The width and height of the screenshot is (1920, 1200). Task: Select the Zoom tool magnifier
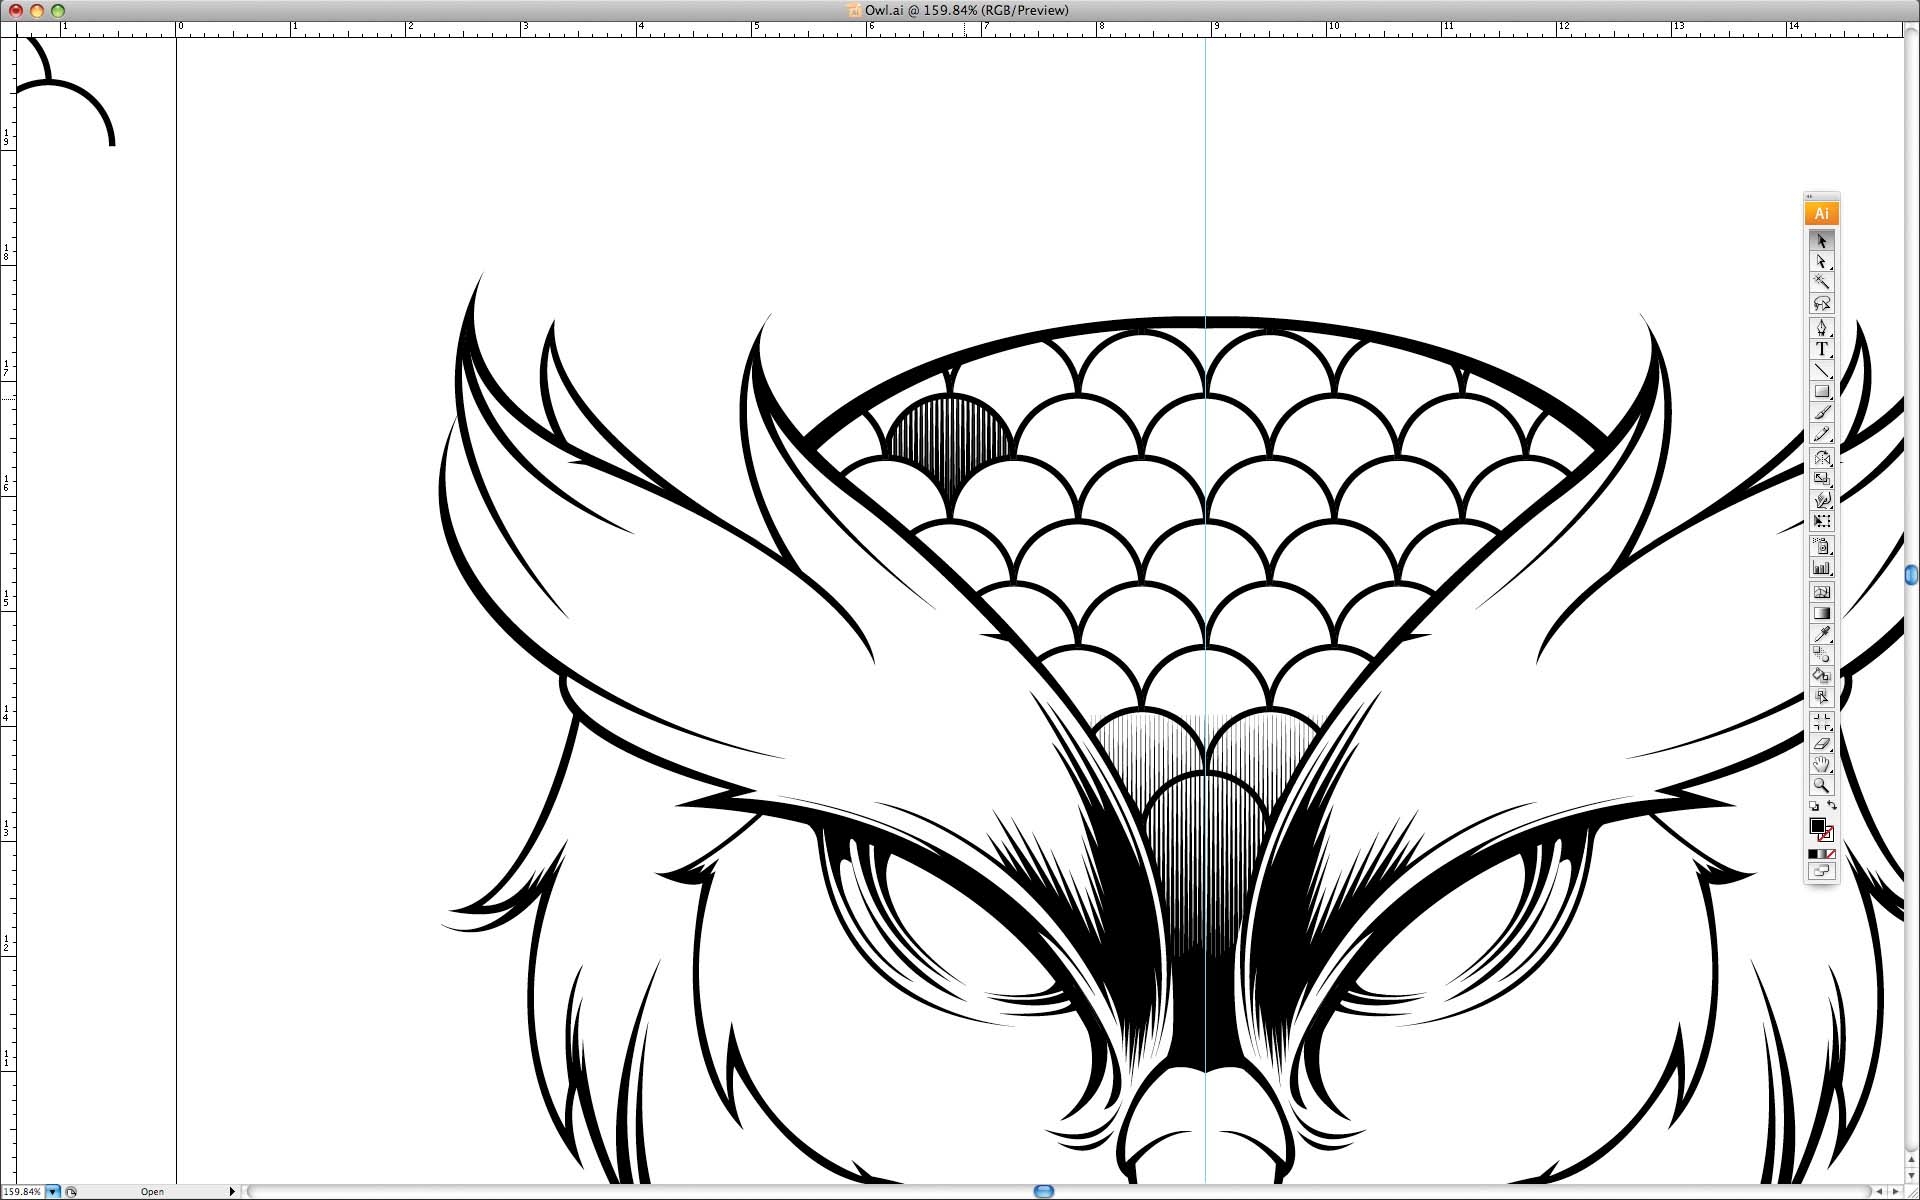coord(1822,785)
